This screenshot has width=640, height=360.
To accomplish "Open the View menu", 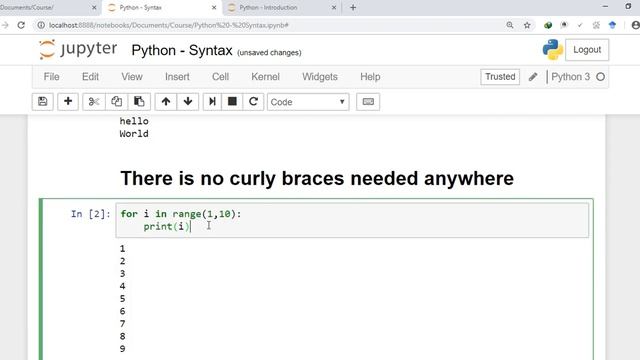I will point(132,77).
